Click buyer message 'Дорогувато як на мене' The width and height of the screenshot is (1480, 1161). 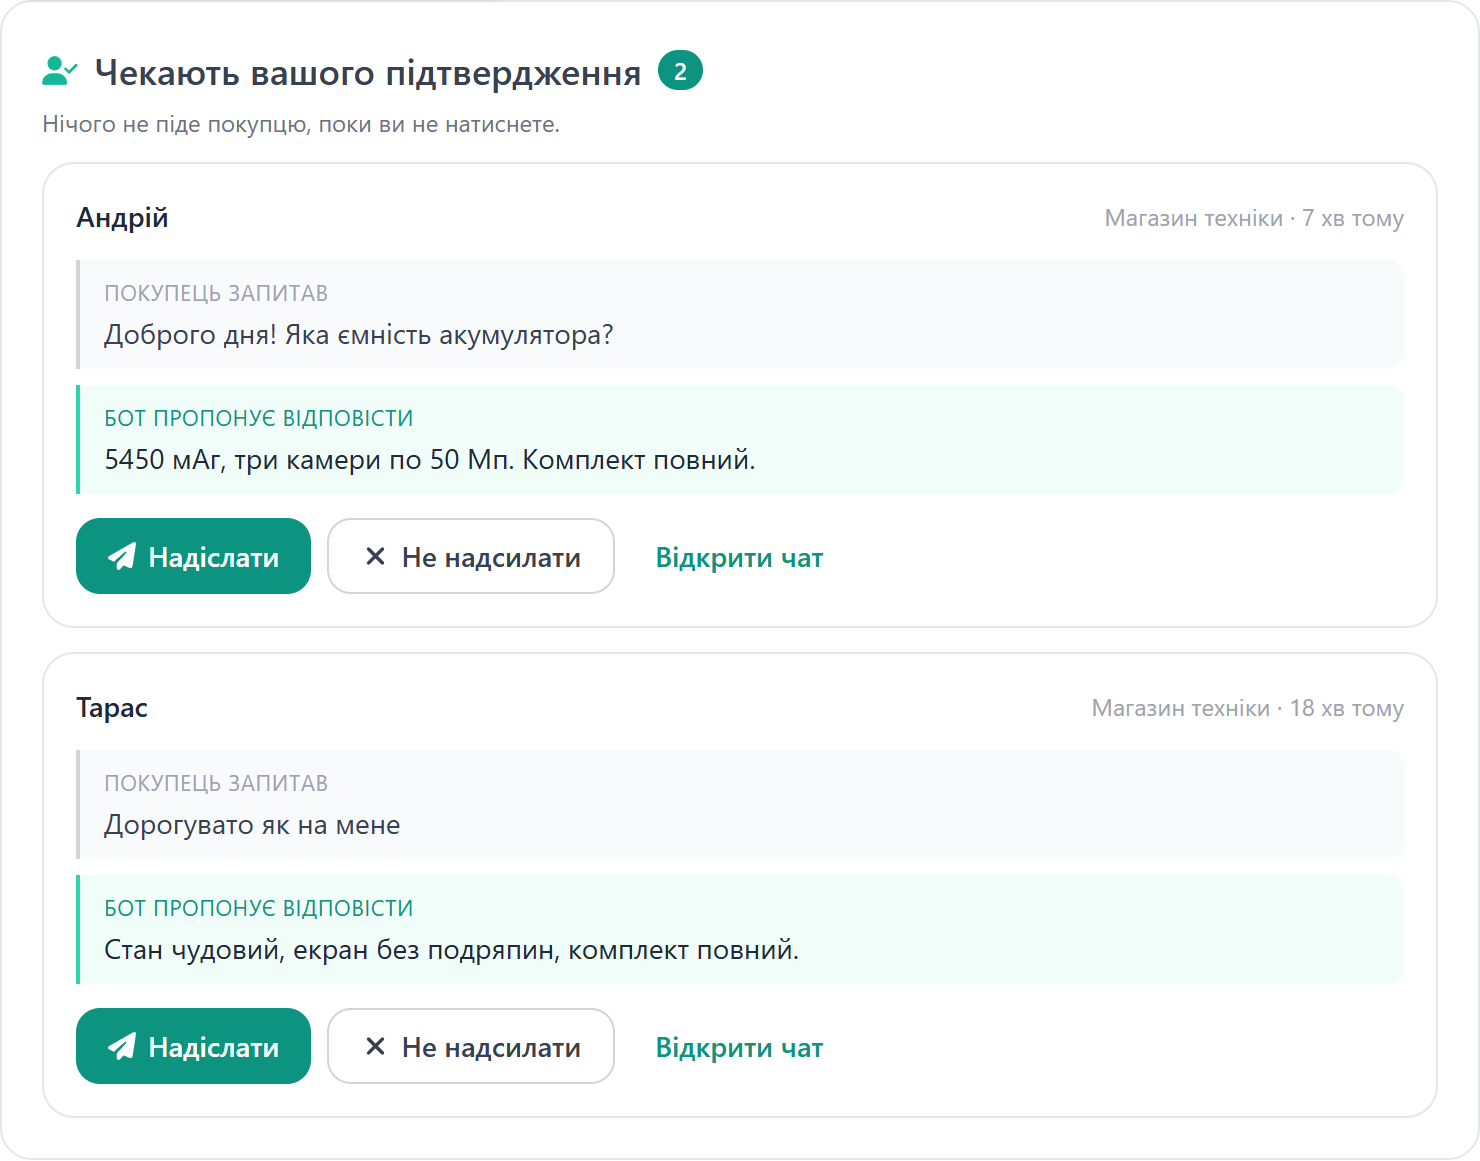[252, 825]
